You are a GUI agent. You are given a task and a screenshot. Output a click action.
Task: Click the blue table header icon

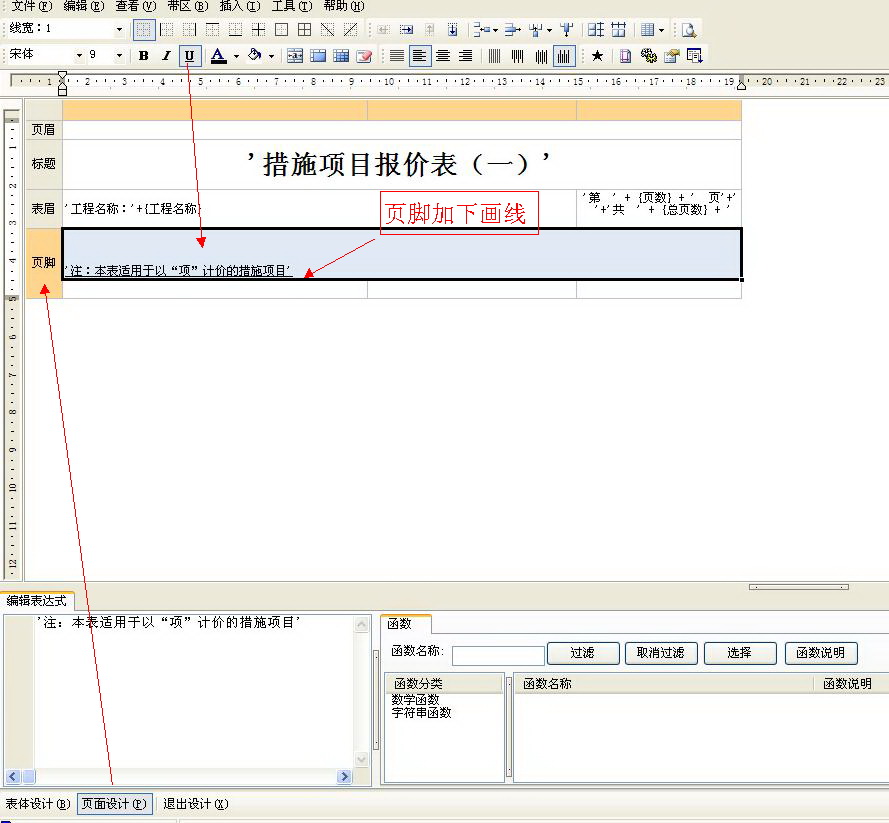pyautogui.click(x=318, y=56)
